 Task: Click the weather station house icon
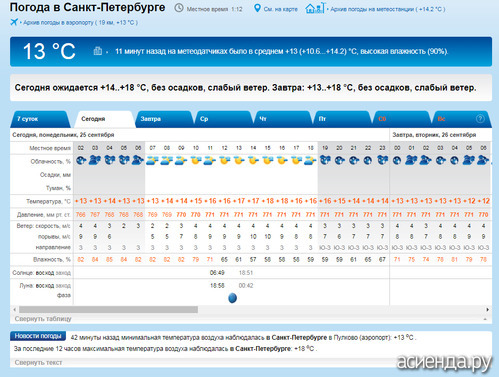tap(314, 8)
